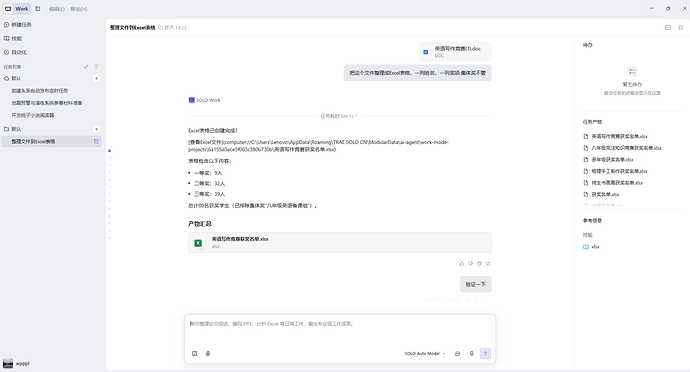Open task 开发桃子小说阅读器
The height and width of the screenshot is (372, 690).
33,115
